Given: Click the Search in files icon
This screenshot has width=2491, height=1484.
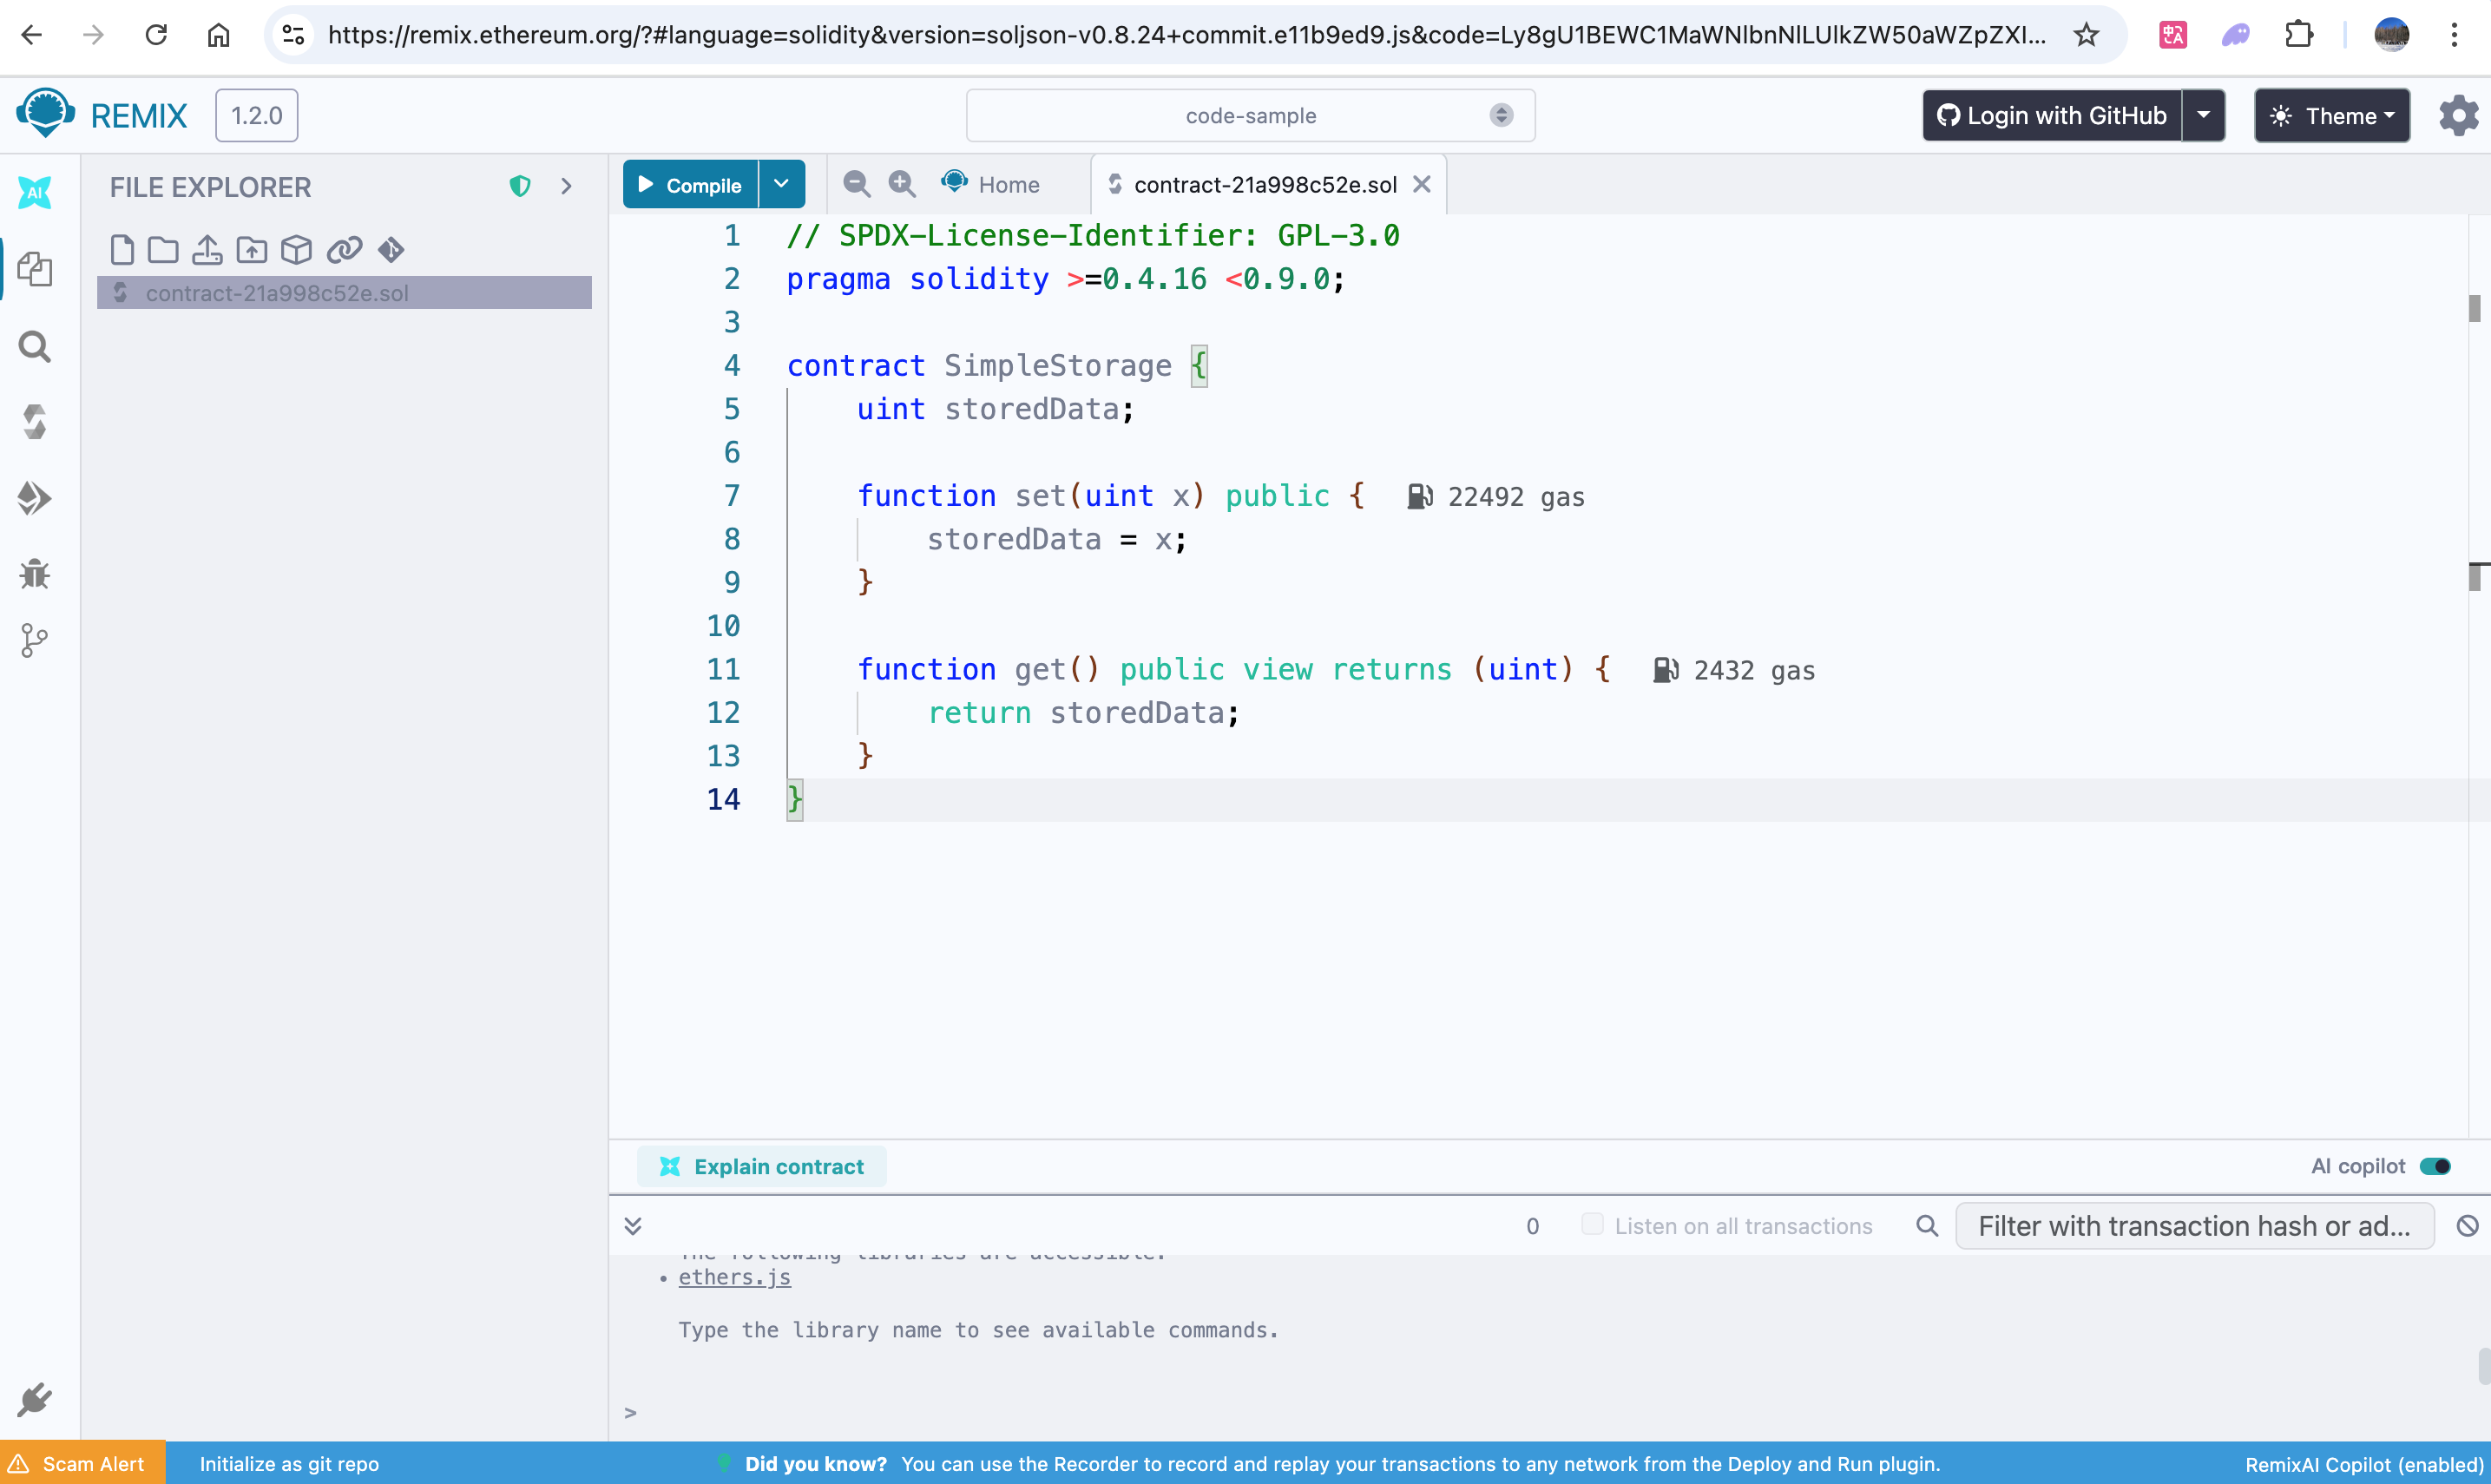Looking at the screenshot, I should [35, 347].
